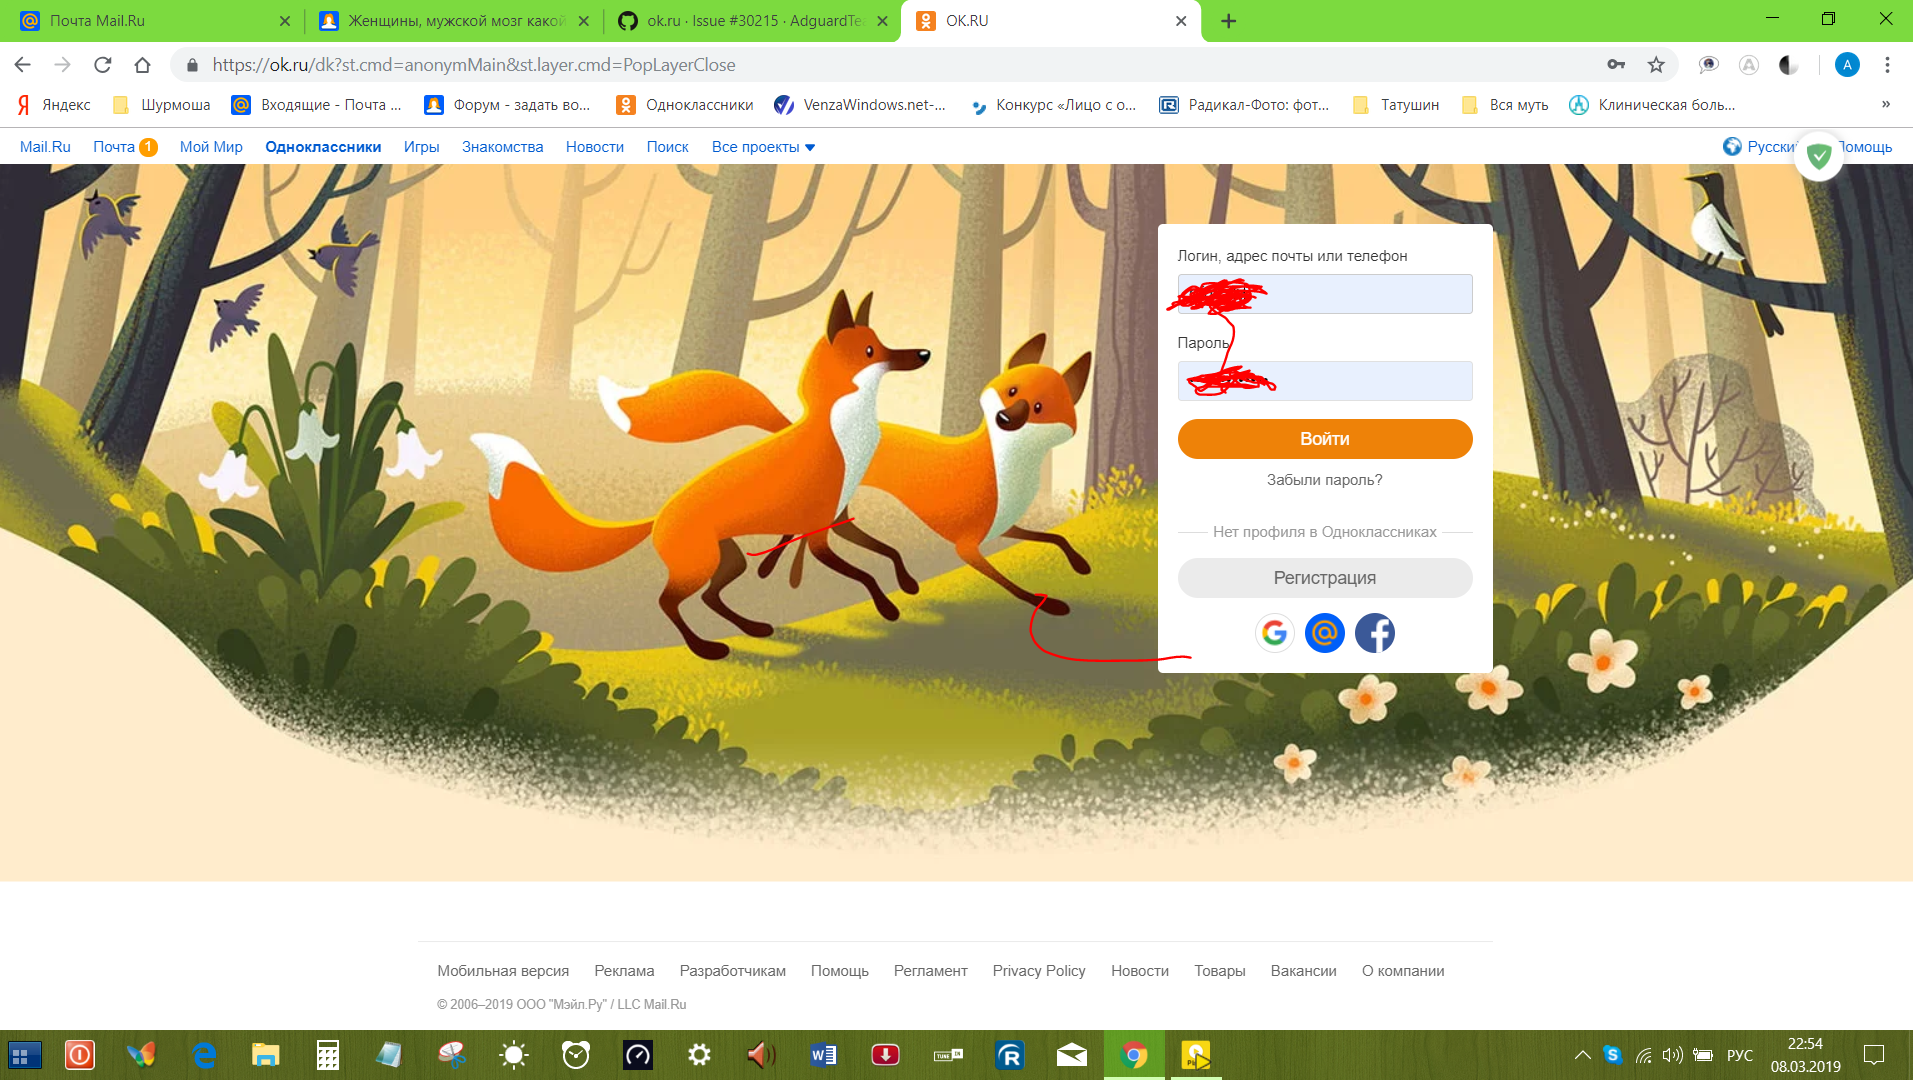This screenshot has width=1913, height=1080.
Task: Open the Мобильная версия footer link
Action: click(x=502, y=971)
